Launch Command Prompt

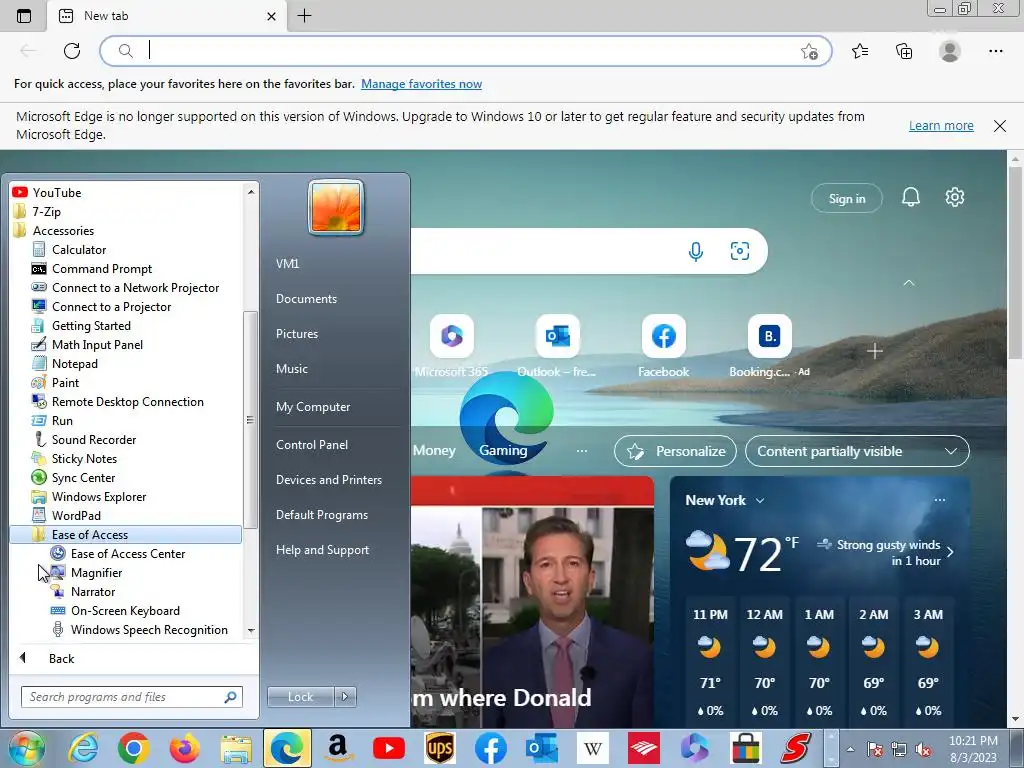[x=102, y=268]
